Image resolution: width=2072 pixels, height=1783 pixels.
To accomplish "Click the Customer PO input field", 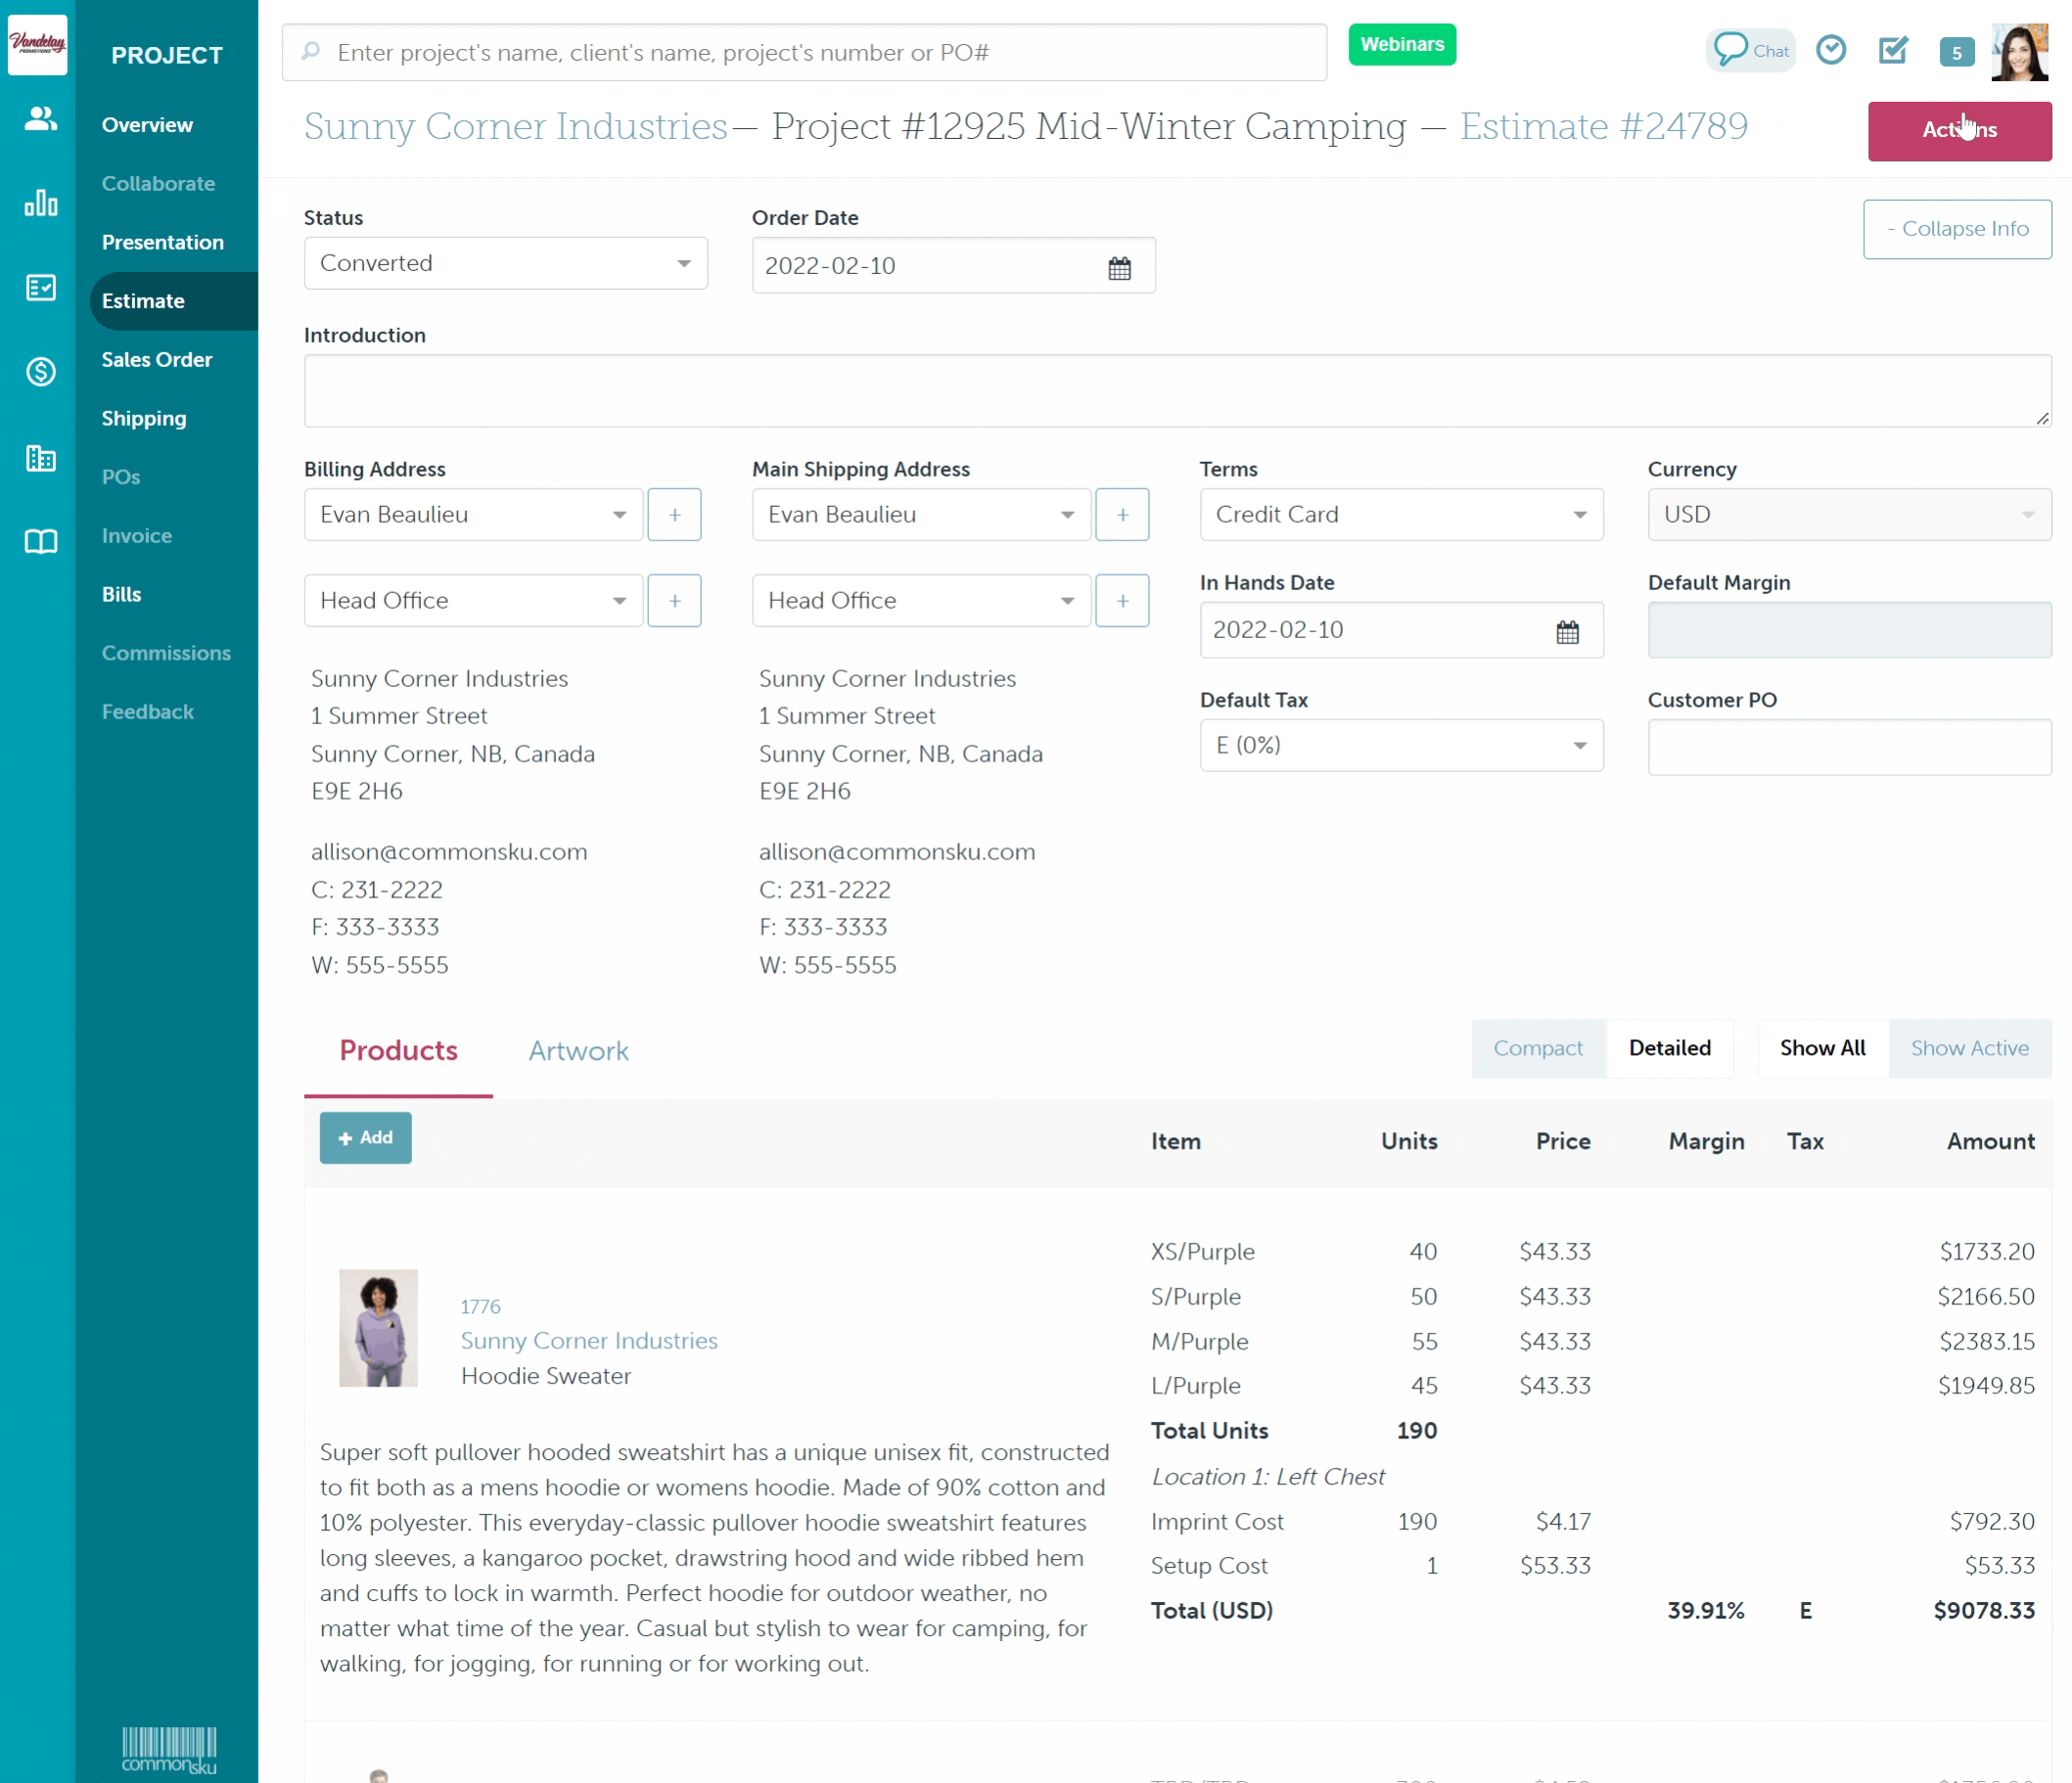I will pos(1848,747).
